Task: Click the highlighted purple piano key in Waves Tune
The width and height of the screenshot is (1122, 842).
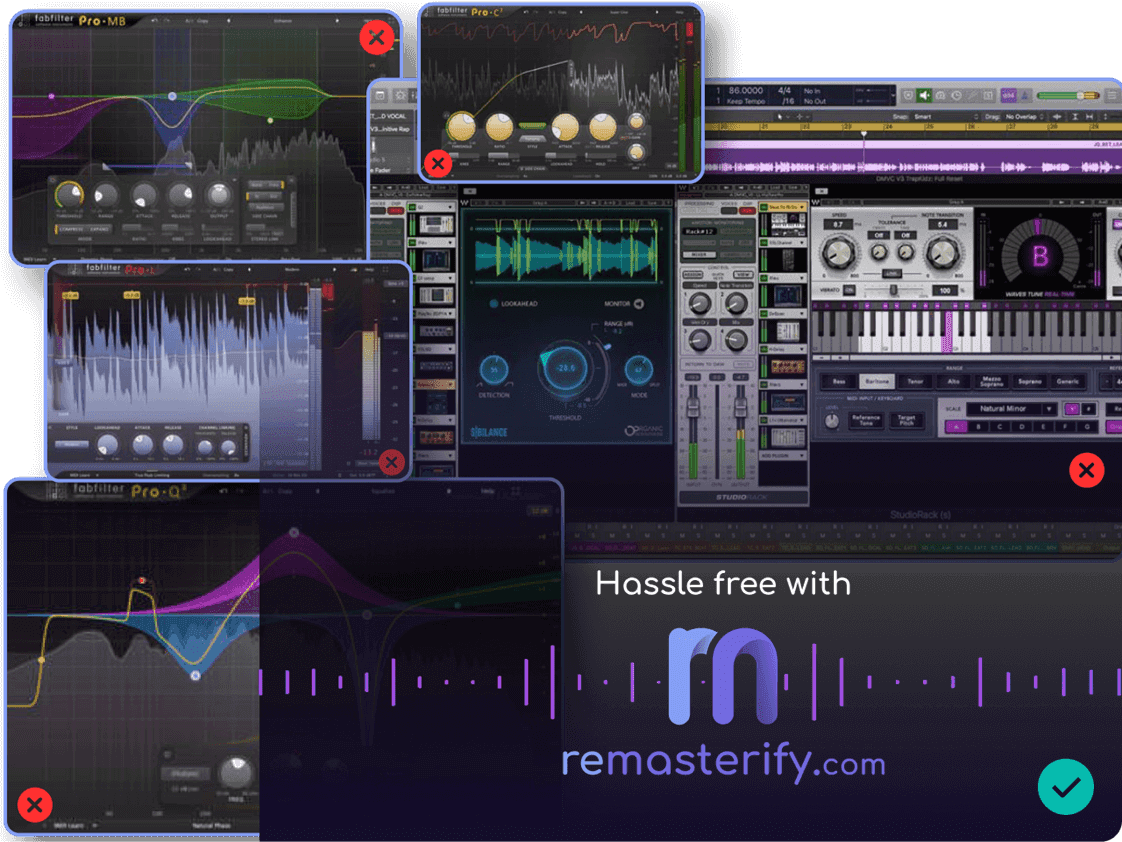Action: pyautogui.click(x=948, y=331)
